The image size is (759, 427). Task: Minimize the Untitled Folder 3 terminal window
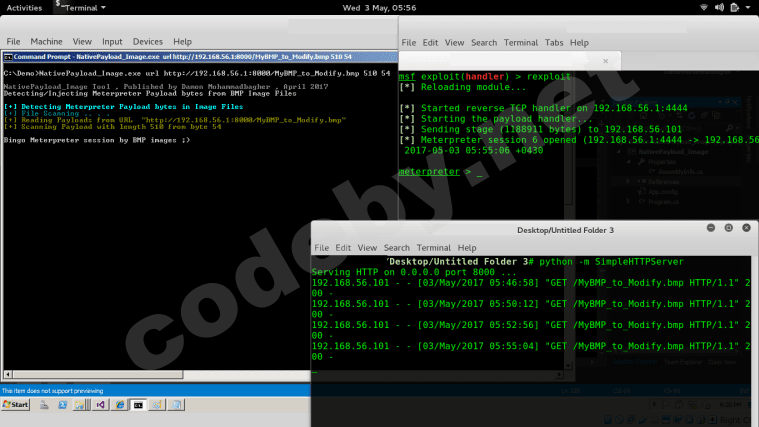(x=711, y=228)
